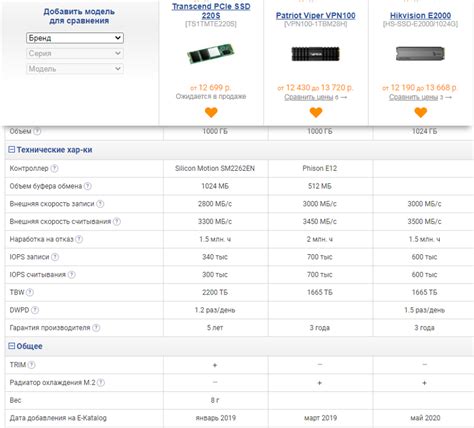Click the Transcend SSD product image

pyautogui.click(x=211, y=53)
